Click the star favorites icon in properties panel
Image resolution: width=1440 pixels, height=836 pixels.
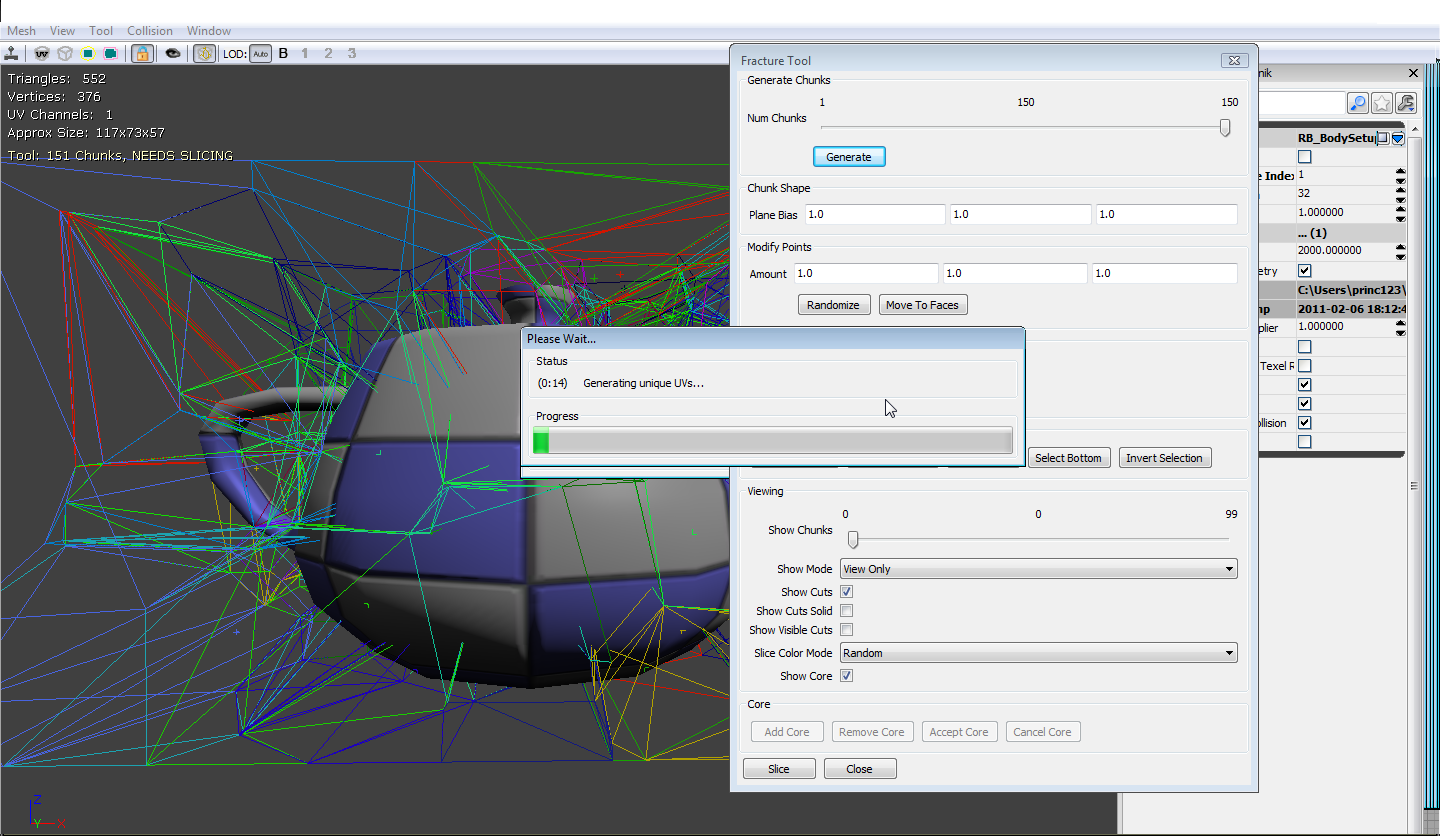[1382, 103]
